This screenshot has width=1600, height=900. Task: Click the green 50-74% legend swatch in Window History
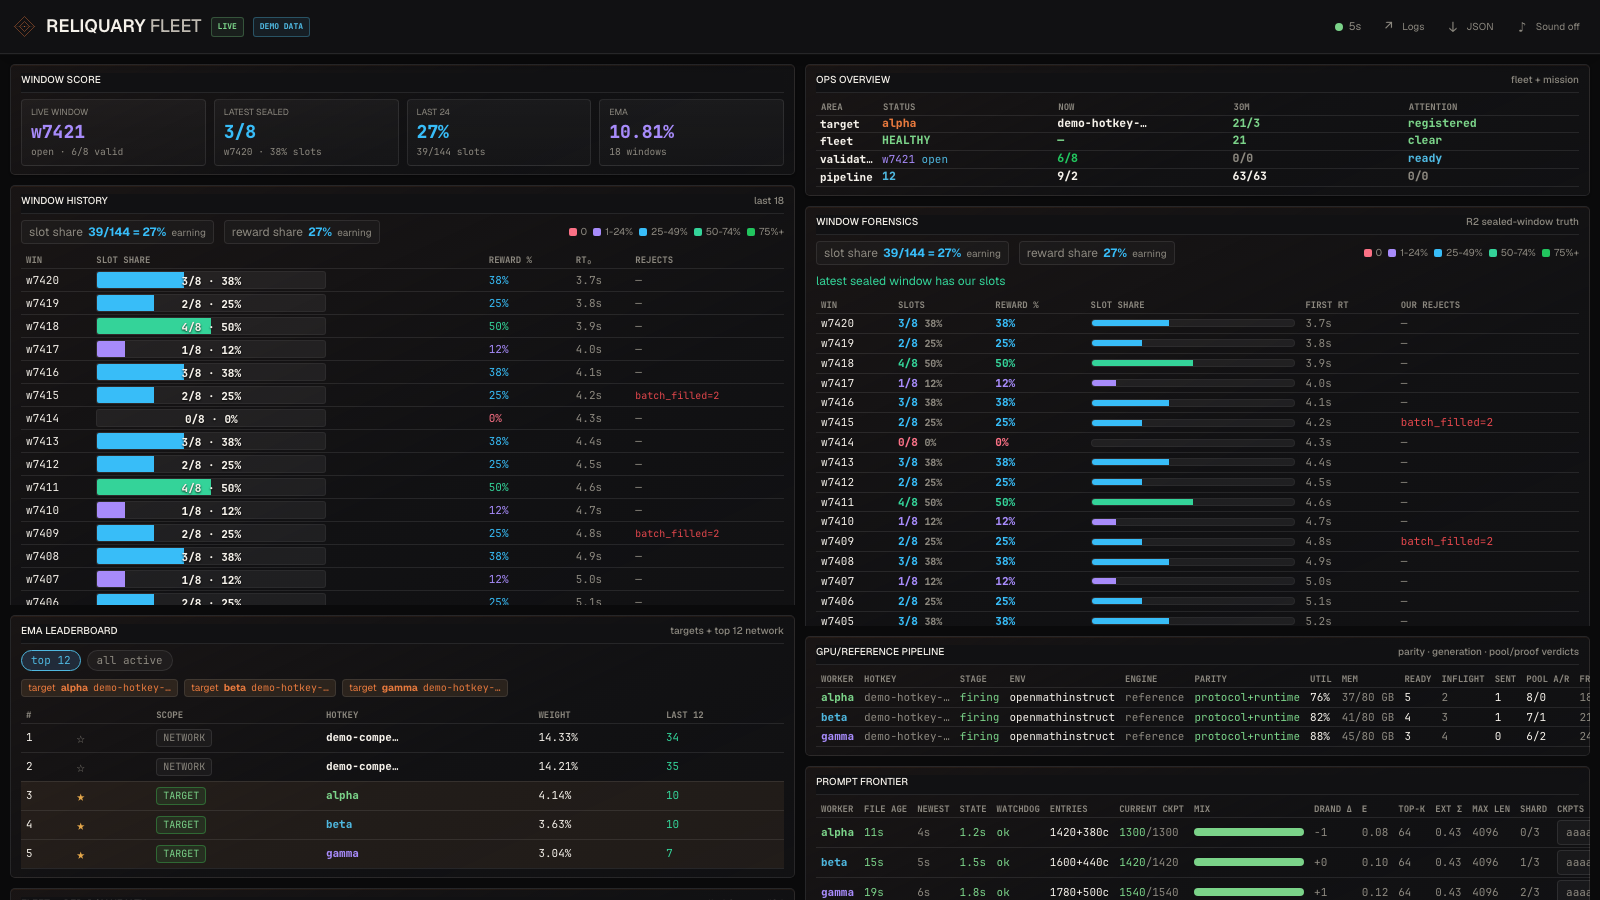tap(698, 232)
